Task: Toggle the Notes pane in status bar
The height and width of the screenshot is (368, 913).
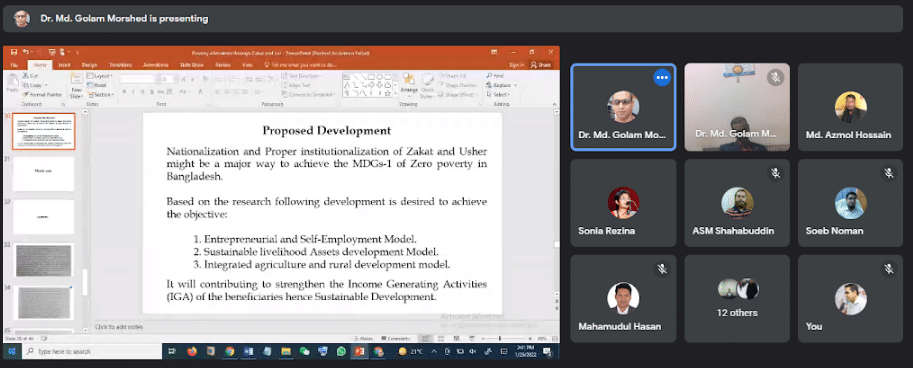Action: [x=363, y=338]
